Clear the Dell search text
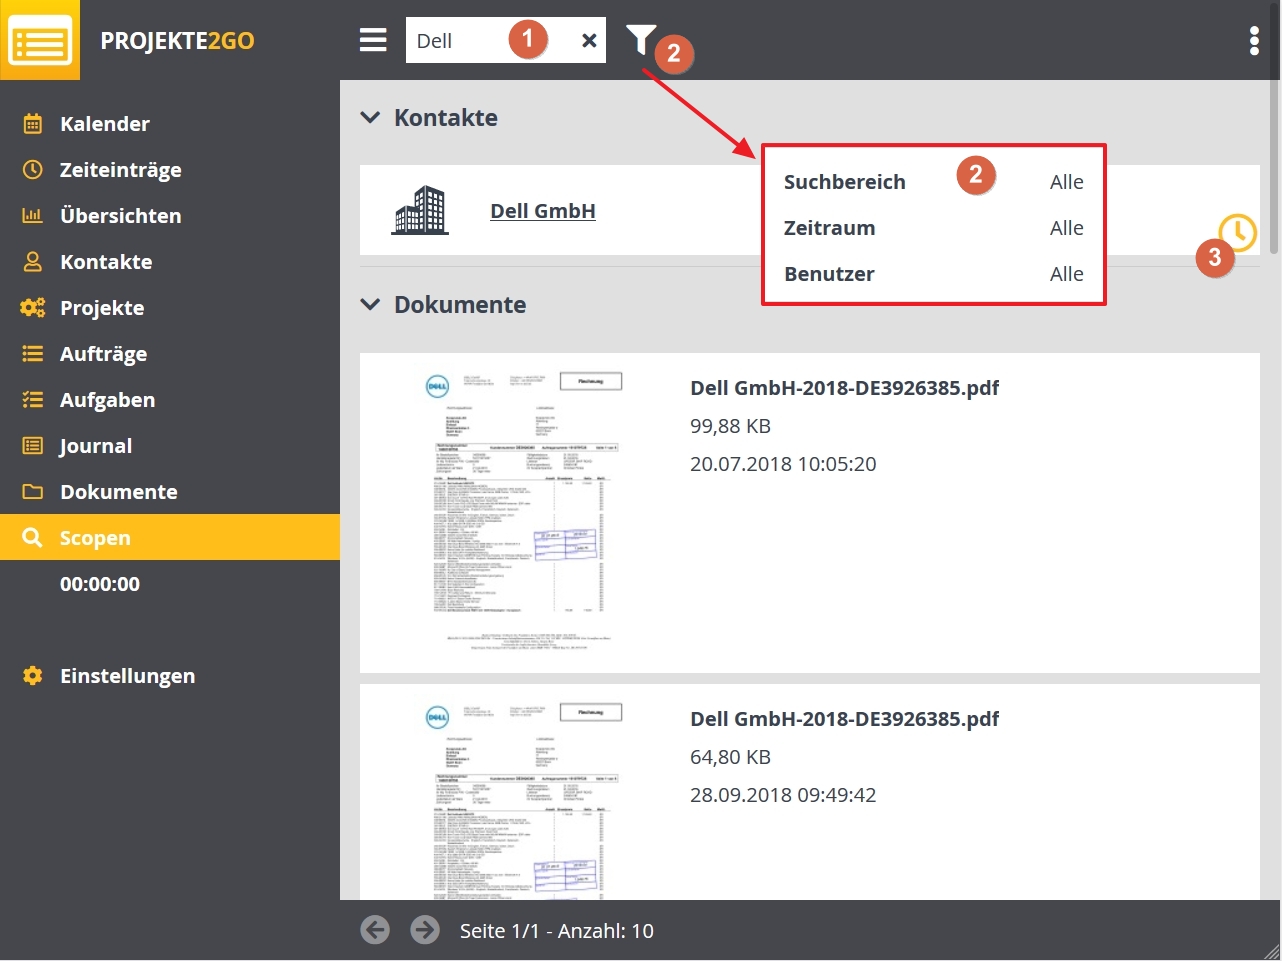Viewport: 1282px width, 961px height. (x=589, y=40)
